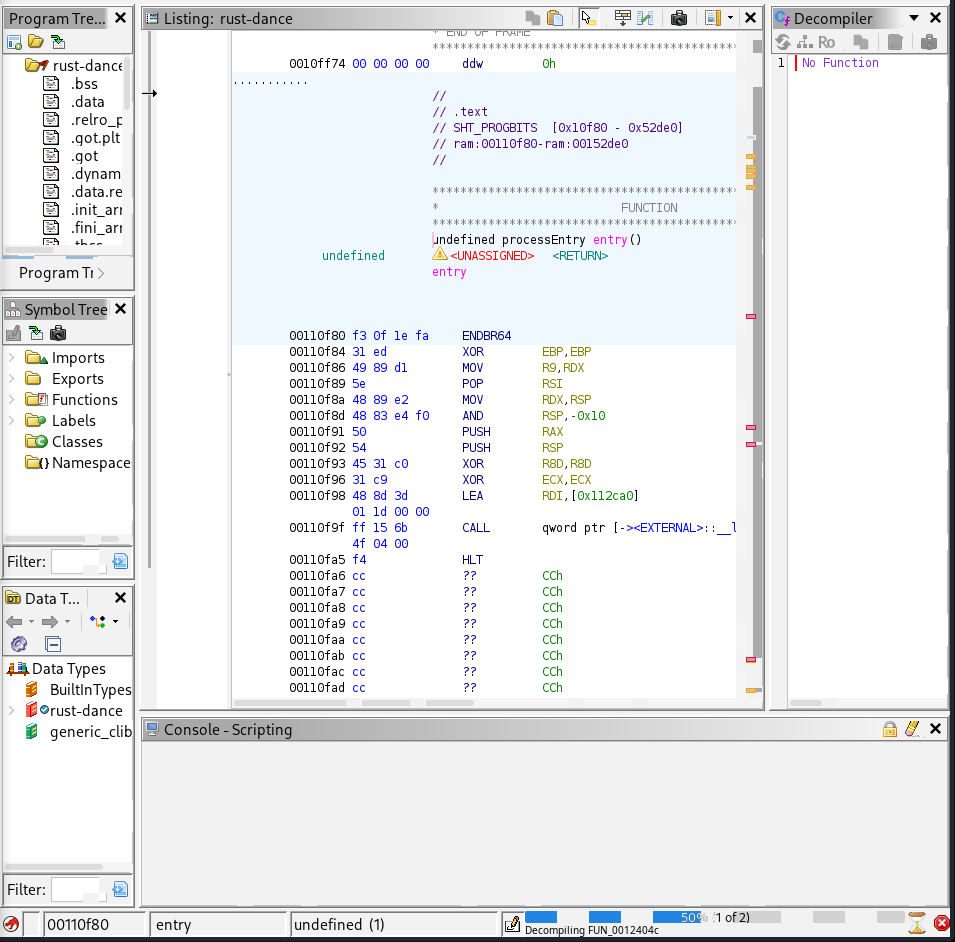Click Decompiler re-decompile refresh icon
Viewport: 955px width, 942px height.
coord(783,42)
